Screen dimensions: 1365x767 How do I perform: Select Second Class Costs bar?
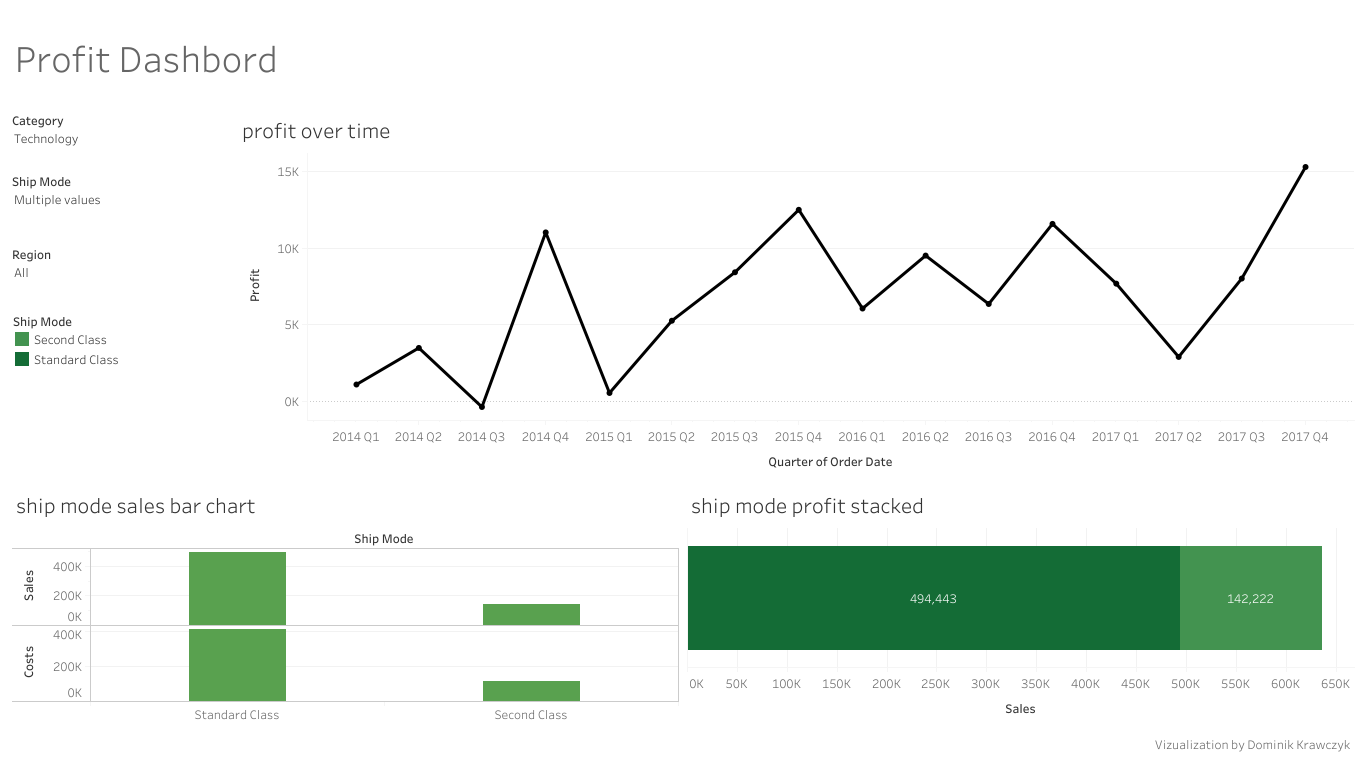[x=531, y=691]
